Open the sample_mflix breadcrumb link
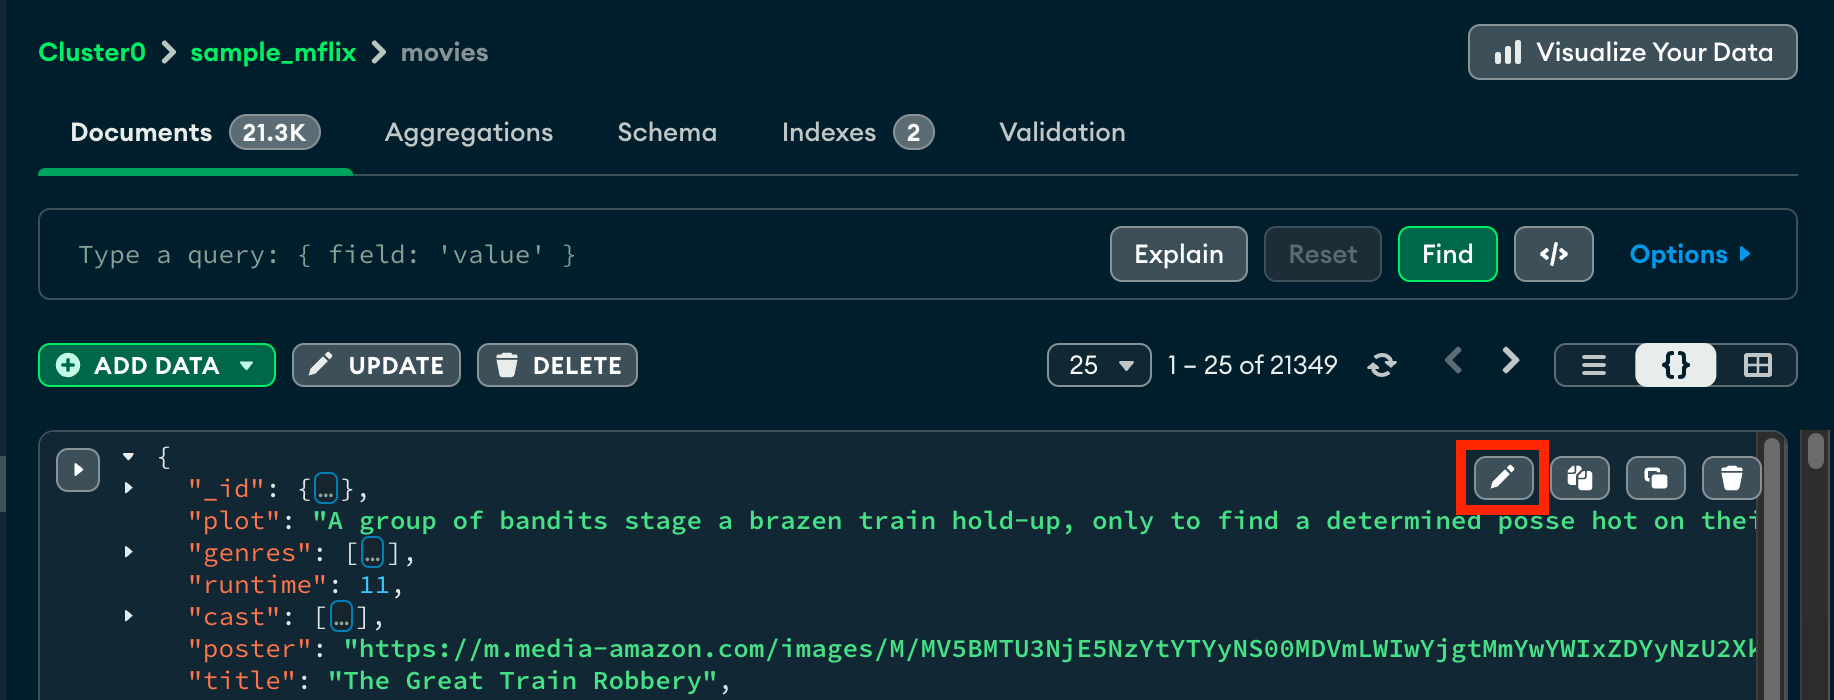 273,52
